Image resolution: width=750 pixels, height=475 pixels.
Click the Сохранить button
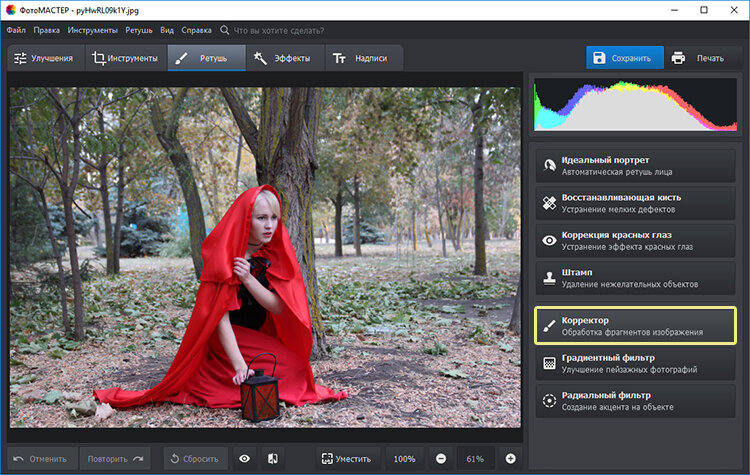click(625, 58)
